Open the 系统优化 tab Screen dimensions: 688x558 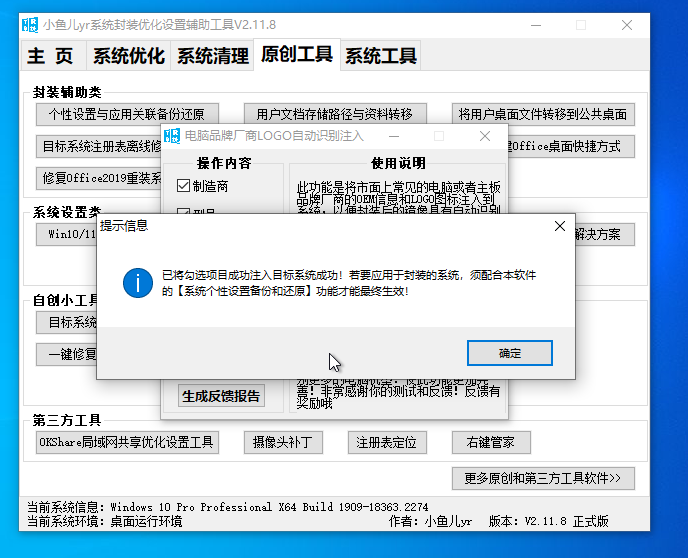click(128, 56)
